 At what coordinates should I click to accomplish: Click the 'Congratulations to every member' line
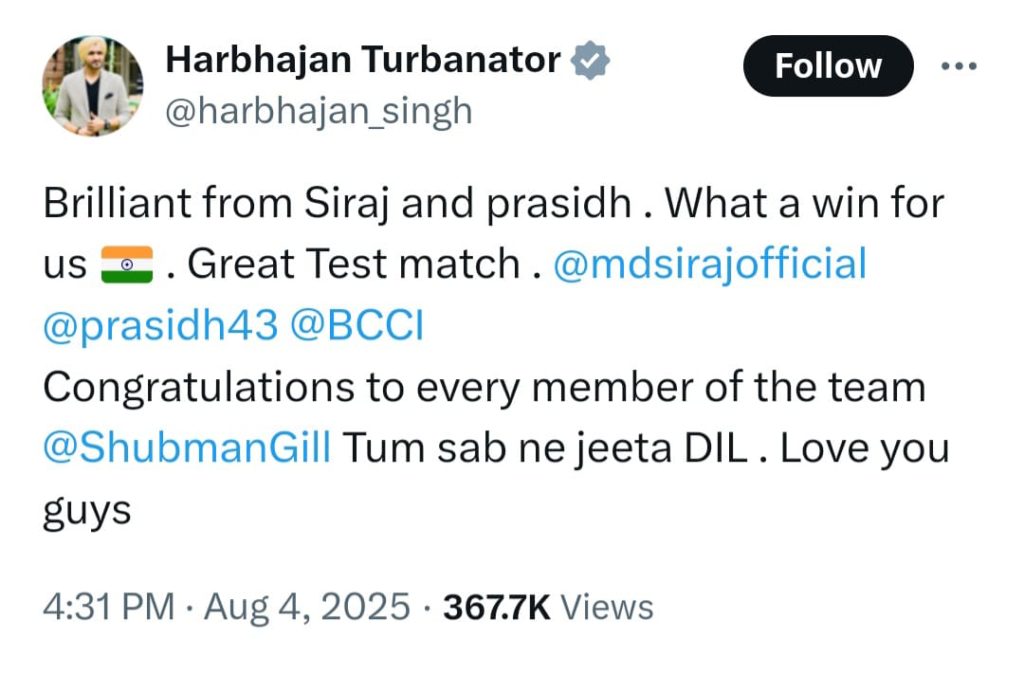[x=484, y=388]
